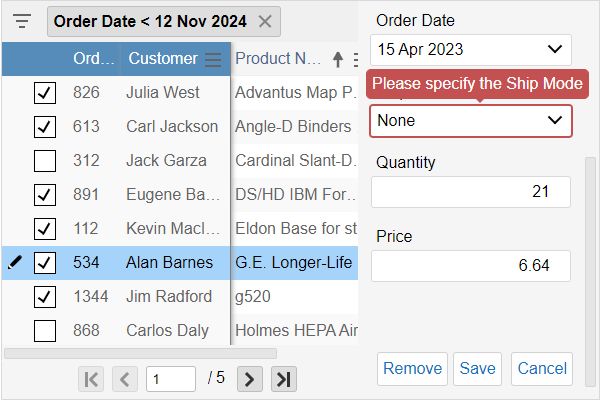
Task: Click the Order Date filter chip label
Action: pyautogui.click(x=150, y=21)
